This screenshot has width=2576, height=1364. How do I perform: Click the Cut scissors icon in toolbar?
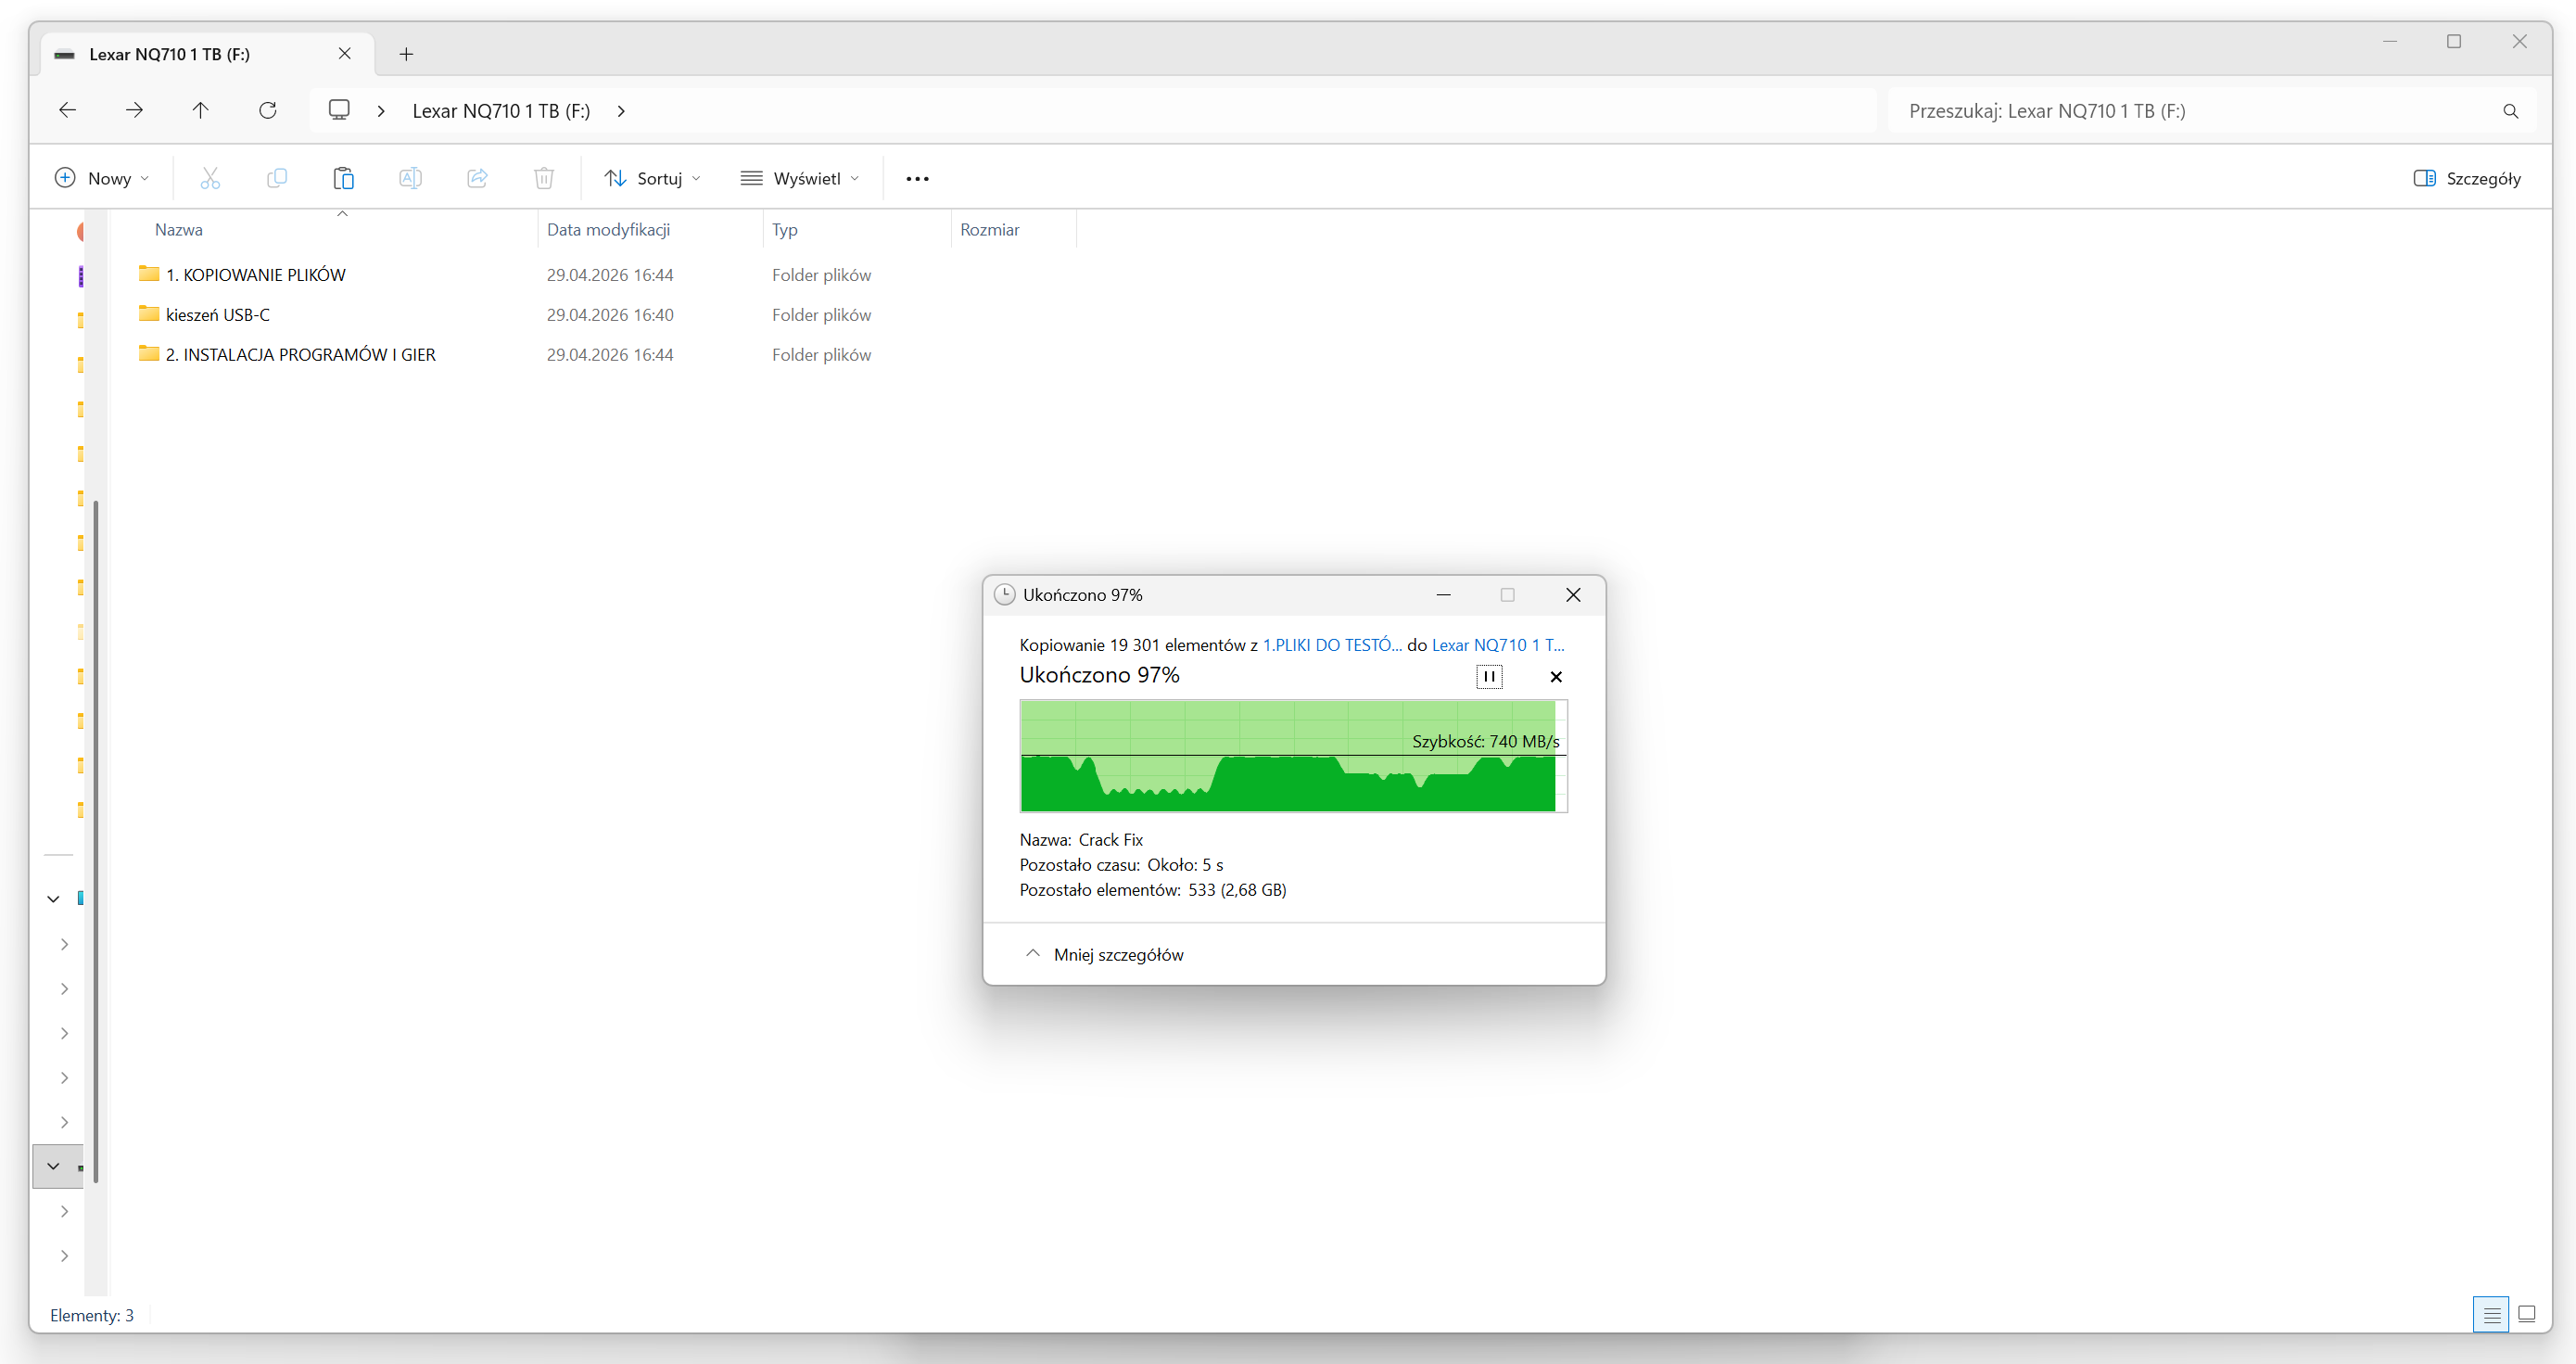coord(210,178)
